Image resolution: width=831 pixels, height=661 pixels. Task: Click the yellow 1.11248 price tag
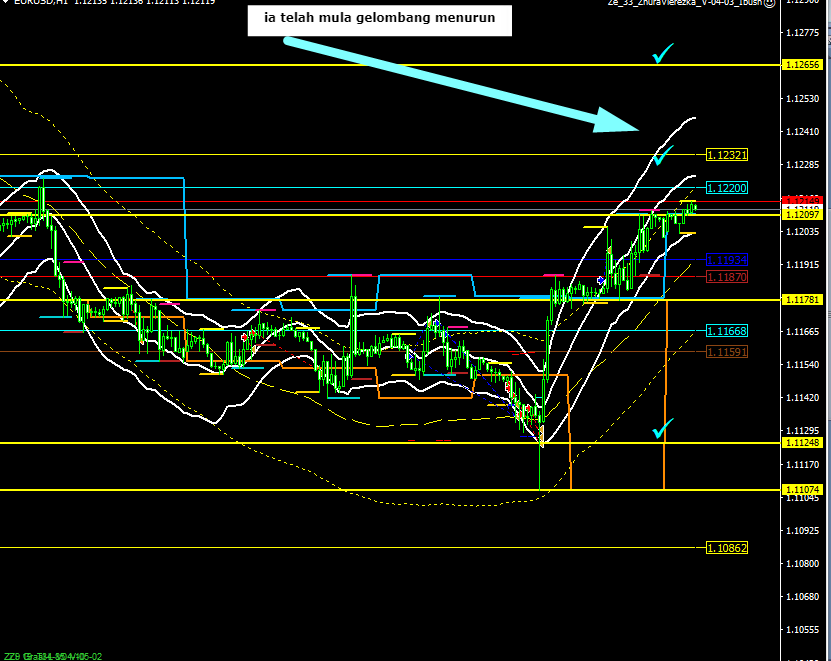click(802, 443)
